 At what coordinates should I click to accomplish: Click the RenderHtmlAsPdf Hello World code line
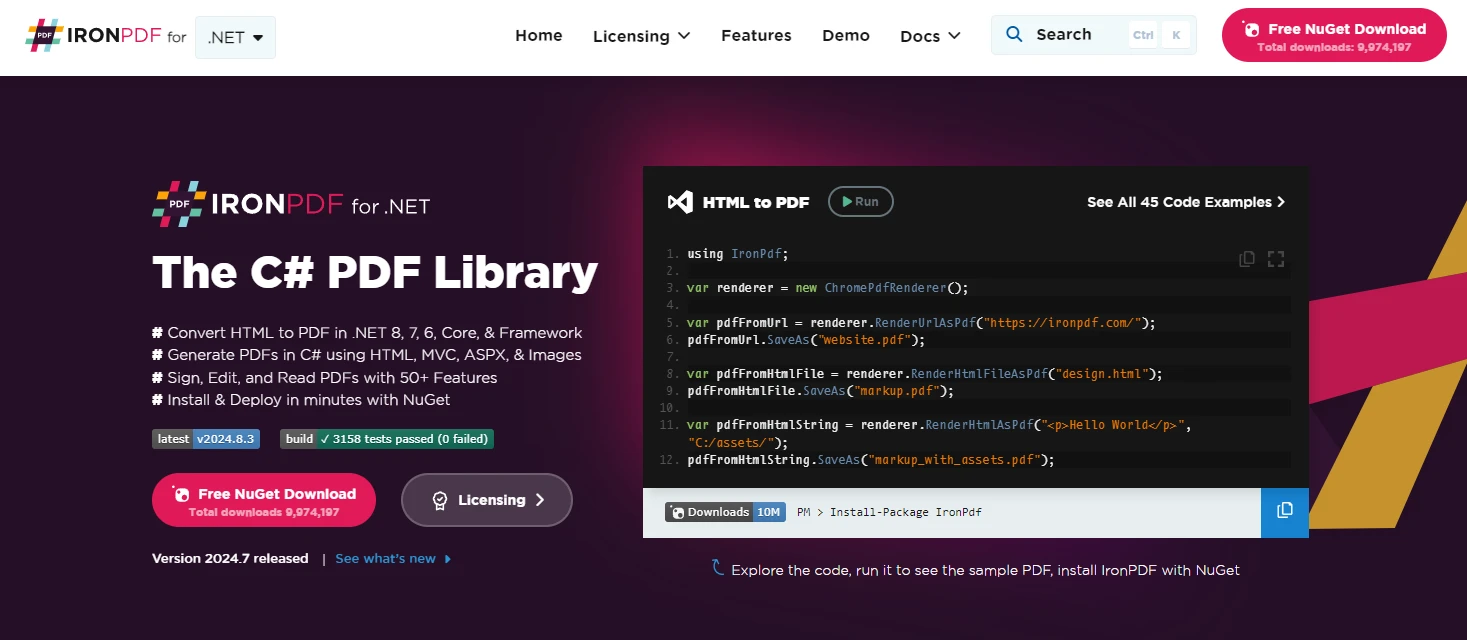(x=939, y=433)
